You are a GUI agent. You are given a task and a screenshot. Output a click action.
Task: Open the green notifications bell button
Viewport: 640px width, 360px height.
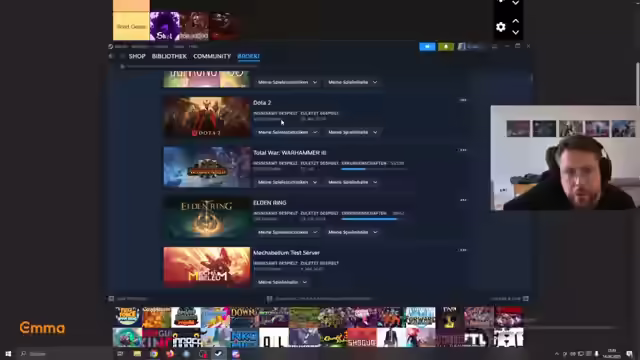[446, 47]
